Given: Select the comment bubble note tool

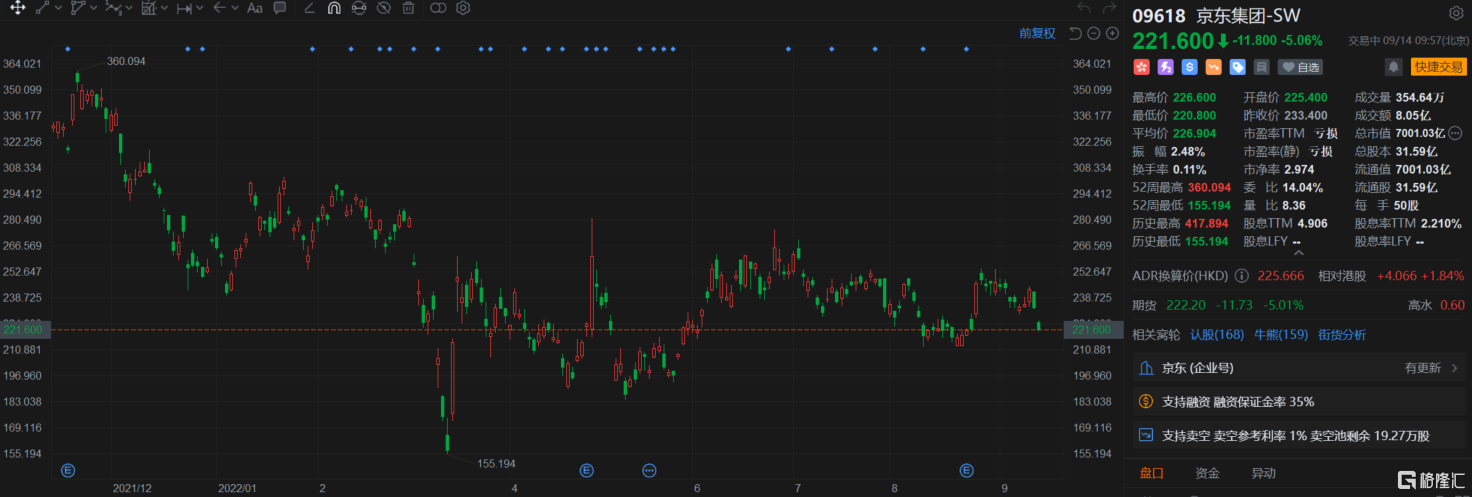Looking at the screenshot, I should (280, 8).
